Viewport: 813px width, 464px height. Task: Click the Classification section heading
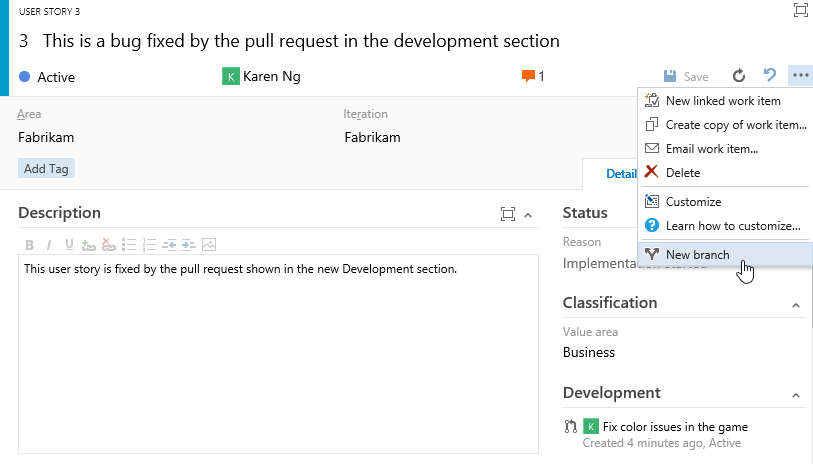[610, 303]
